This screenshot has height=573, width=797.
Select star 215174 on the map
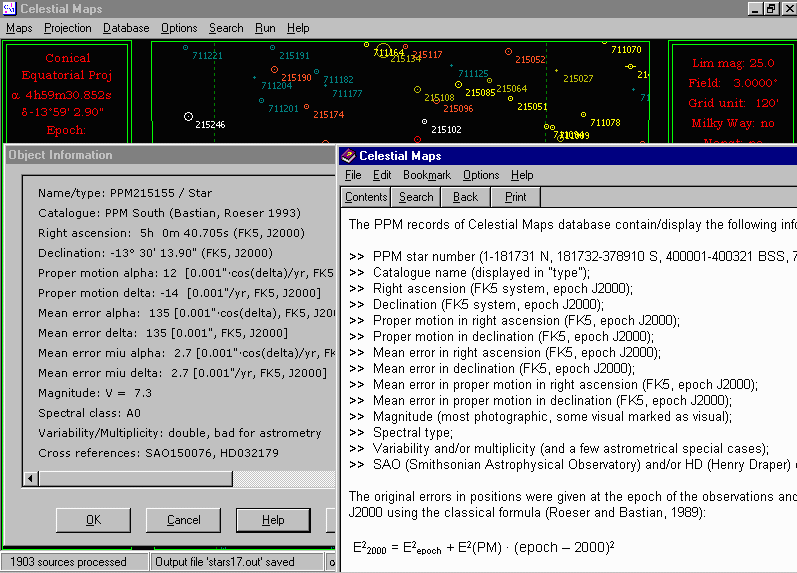coord(306,107)
